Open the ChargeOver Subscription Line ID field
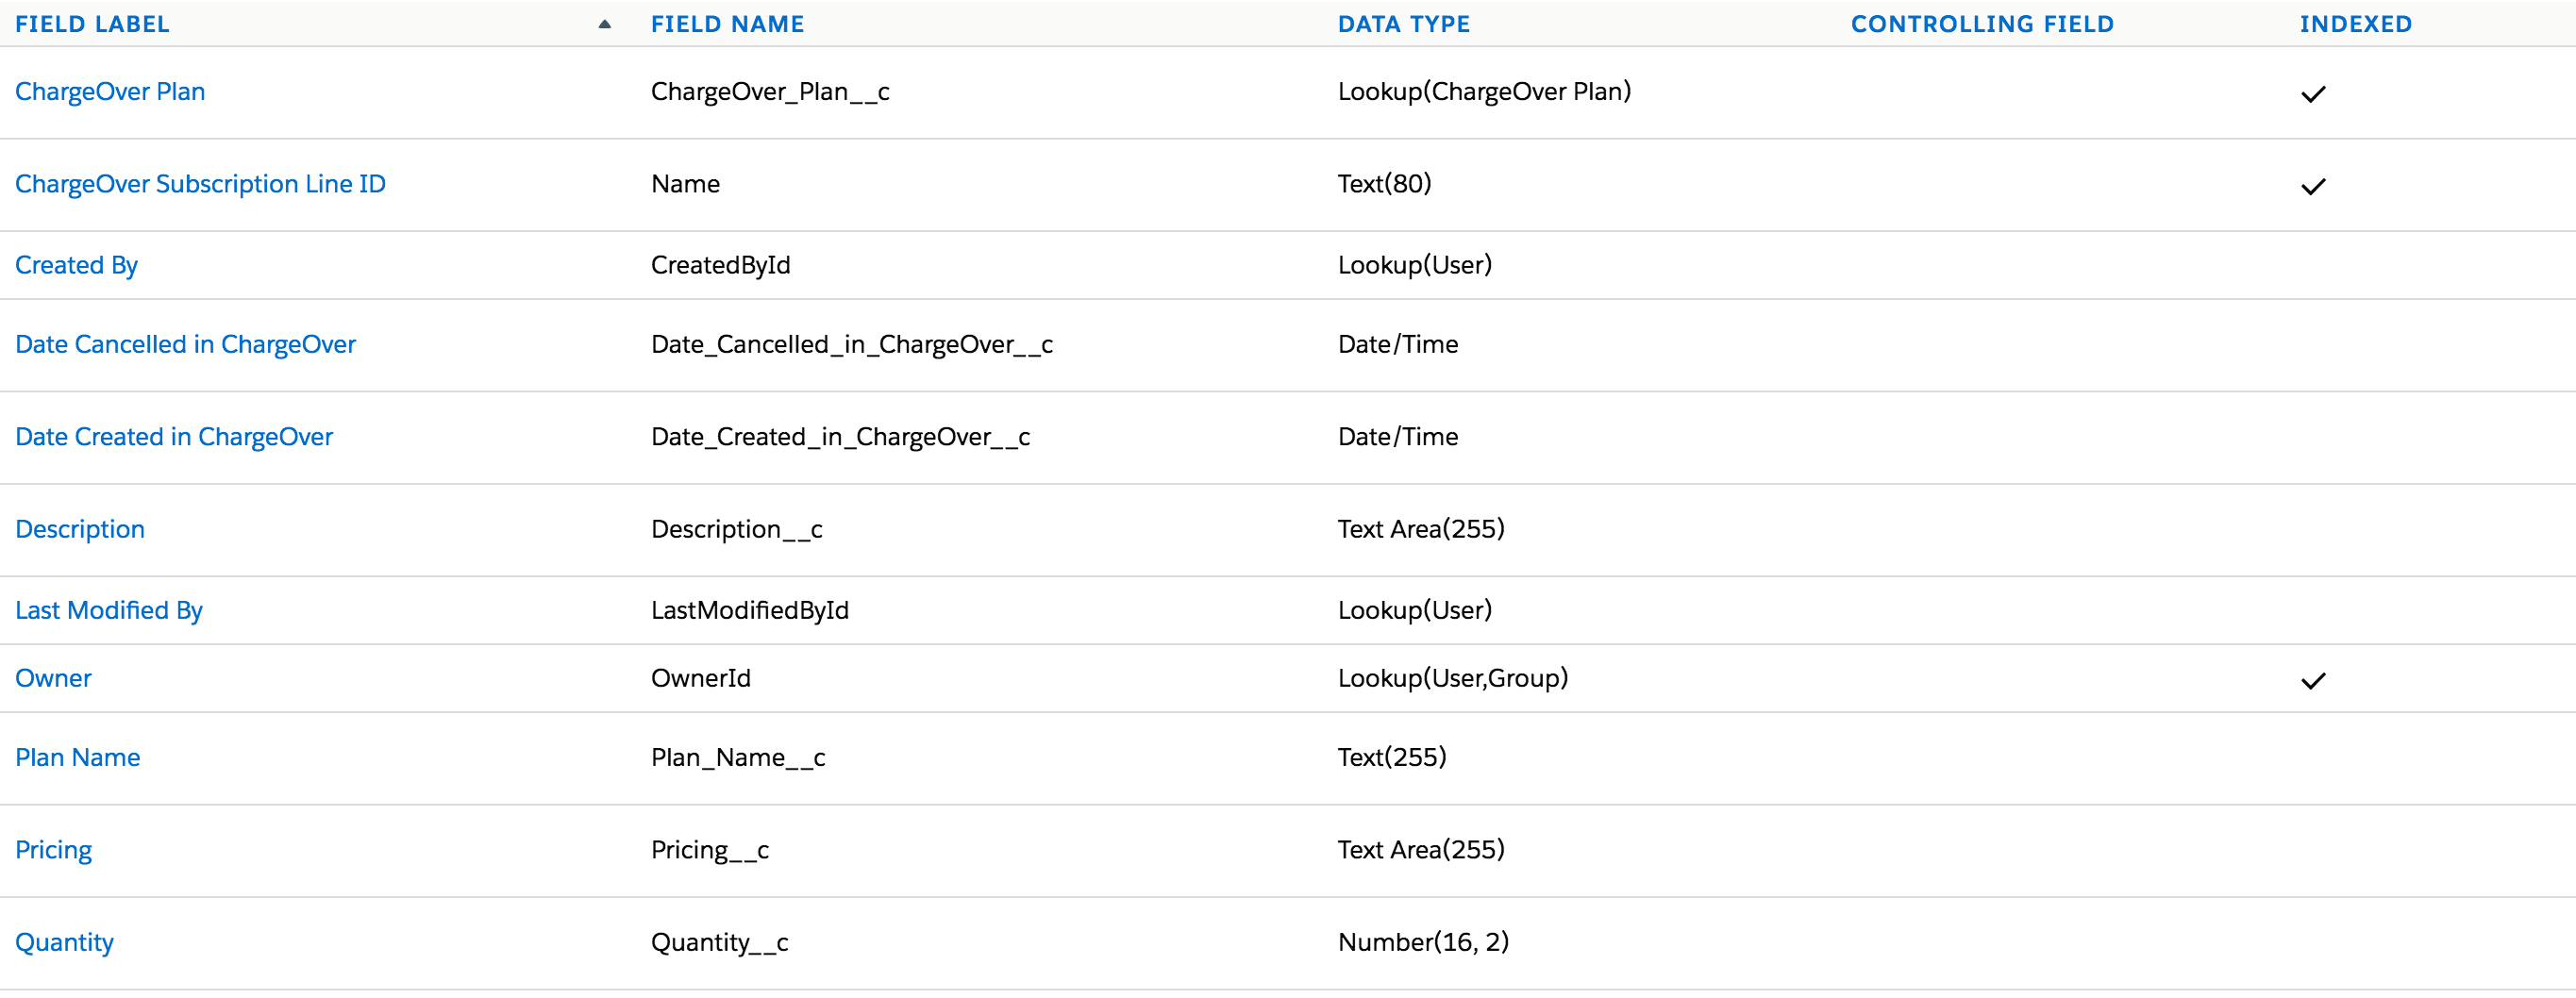This screenshot has width=2576, height=998. tap(200, 184)
